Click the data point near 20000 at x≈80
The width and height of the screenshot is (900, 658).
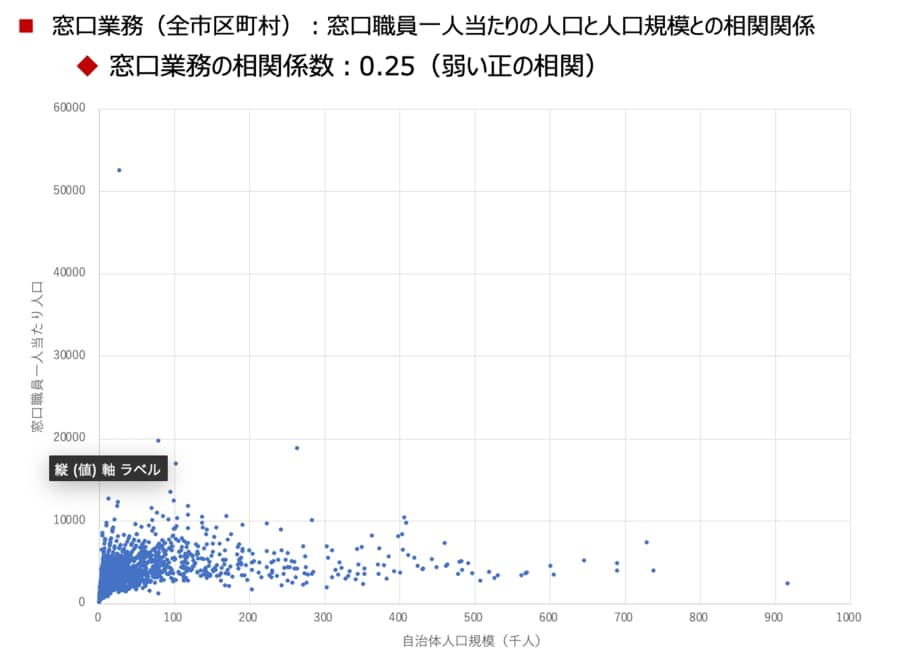pos(158,440)
